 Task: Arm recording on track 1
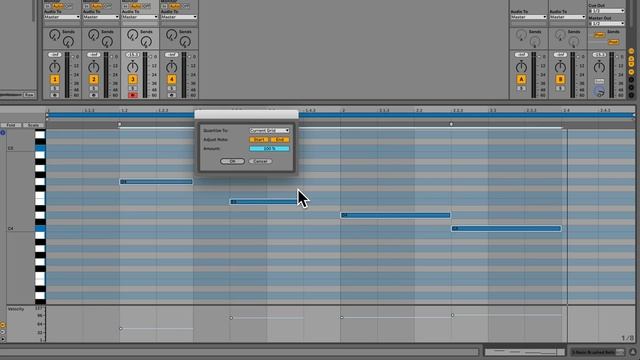coord(55,95)
